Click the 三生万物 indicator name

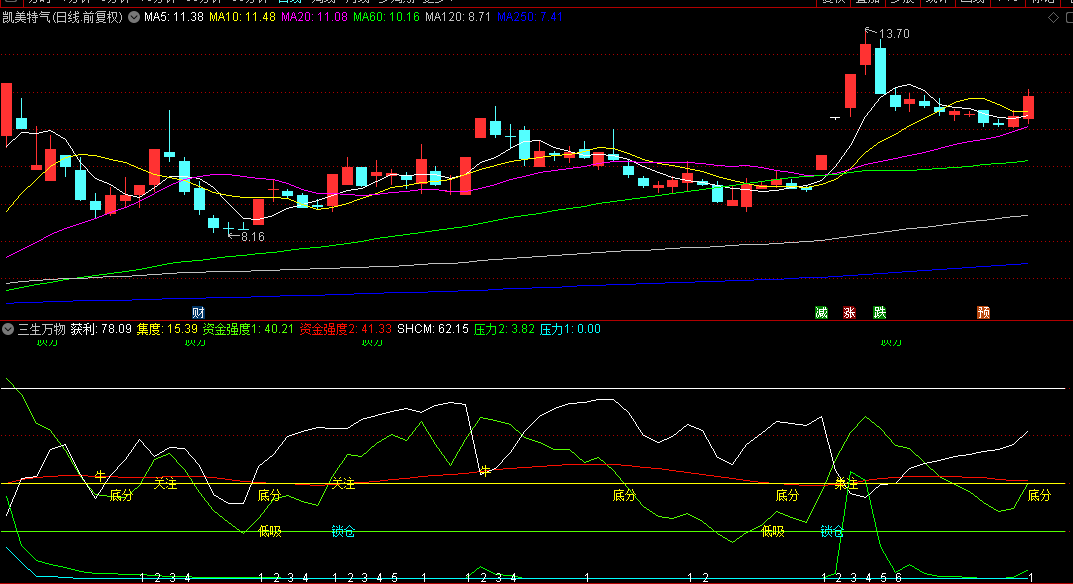click(41, 328)
